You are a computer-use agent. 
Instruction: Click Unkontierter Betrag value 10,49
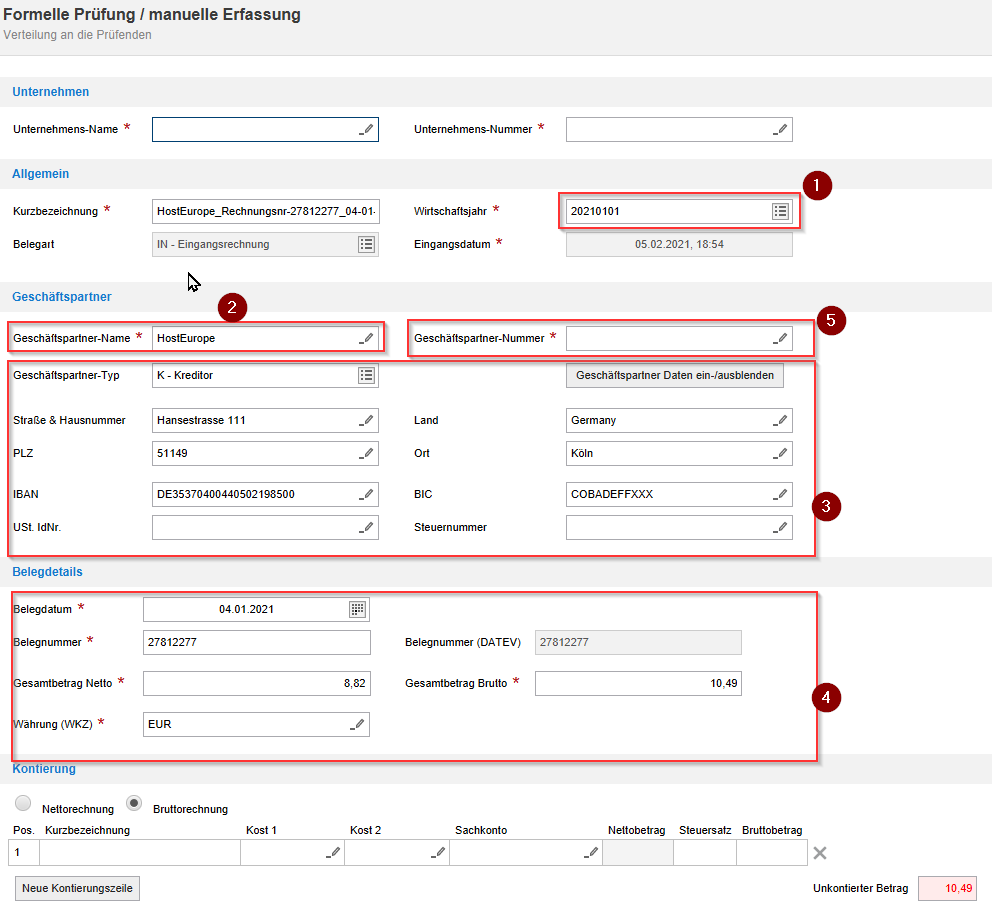point(947,889)
